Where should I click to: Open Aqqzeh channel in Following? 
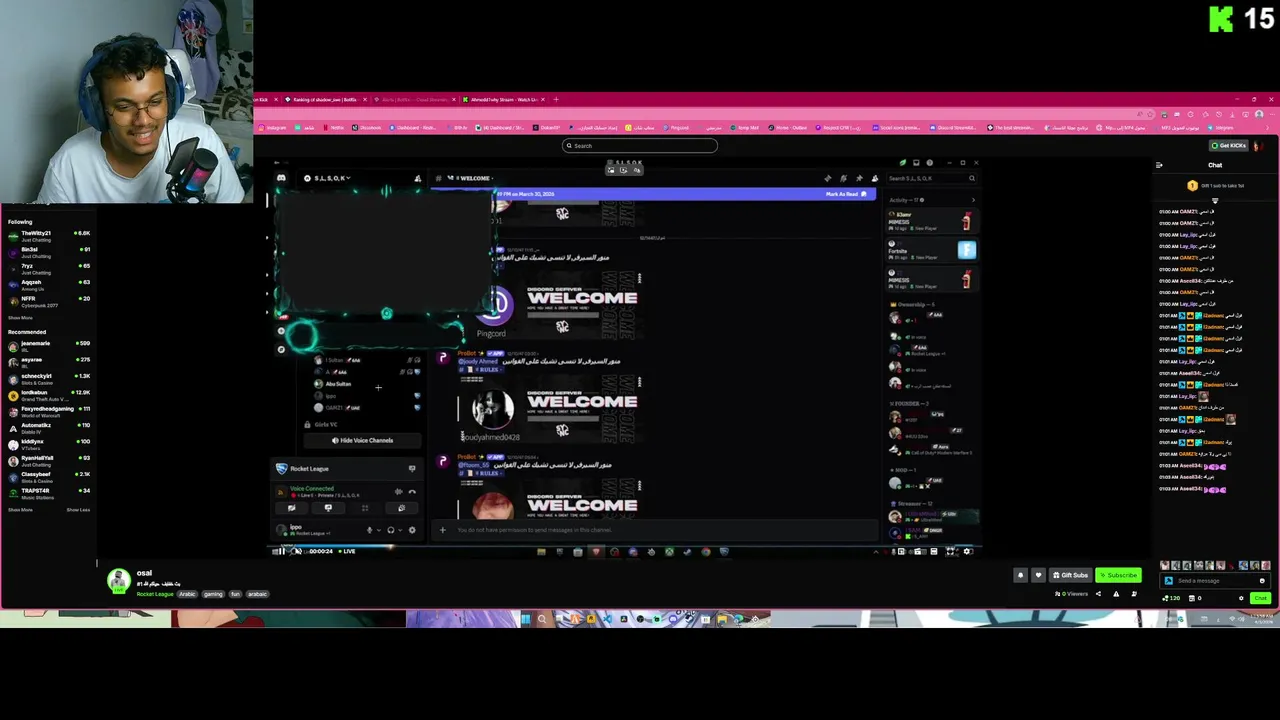click(x=48, y=285)
